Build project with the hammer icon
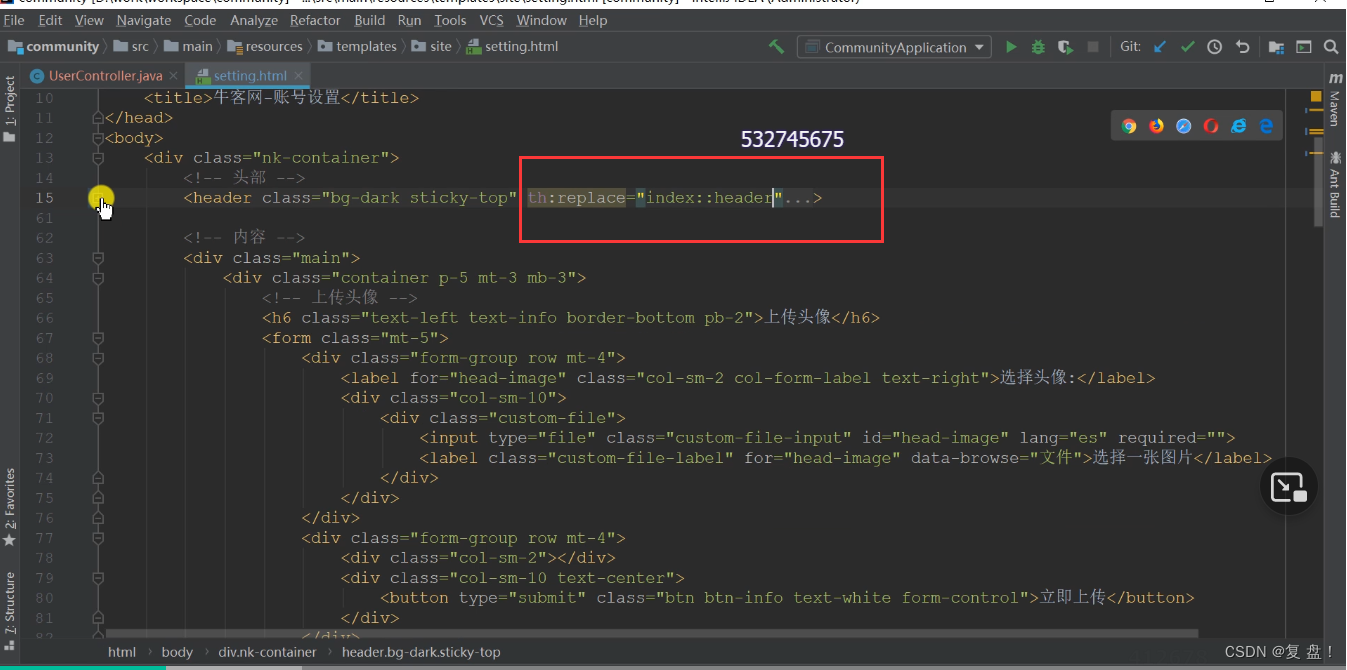 click(776, 46)
